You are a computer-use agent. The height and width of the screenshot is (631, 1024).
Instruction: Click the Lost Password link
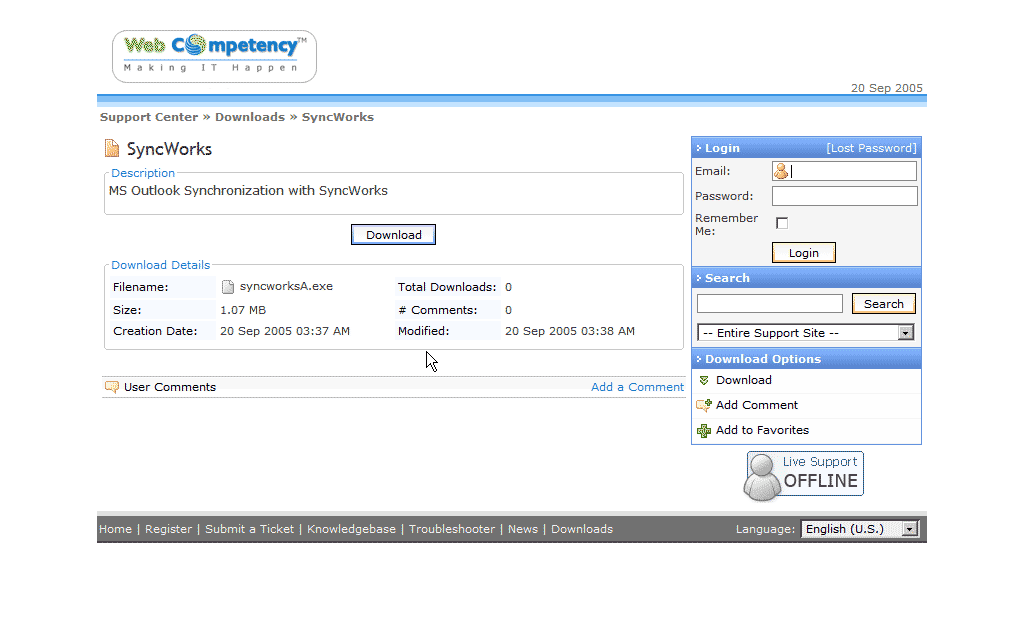[870, 148]
